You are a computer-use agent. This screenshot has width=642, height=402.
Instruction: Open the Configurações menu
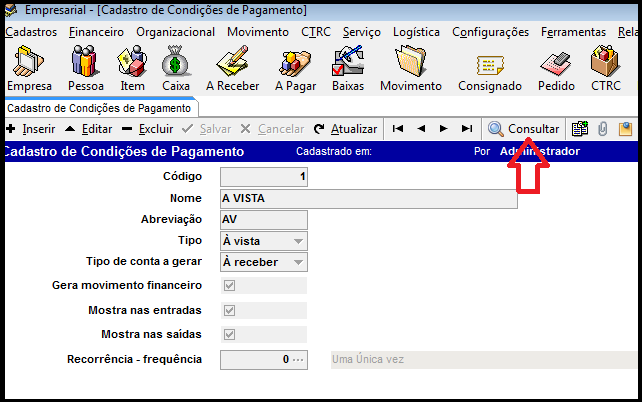490,32
